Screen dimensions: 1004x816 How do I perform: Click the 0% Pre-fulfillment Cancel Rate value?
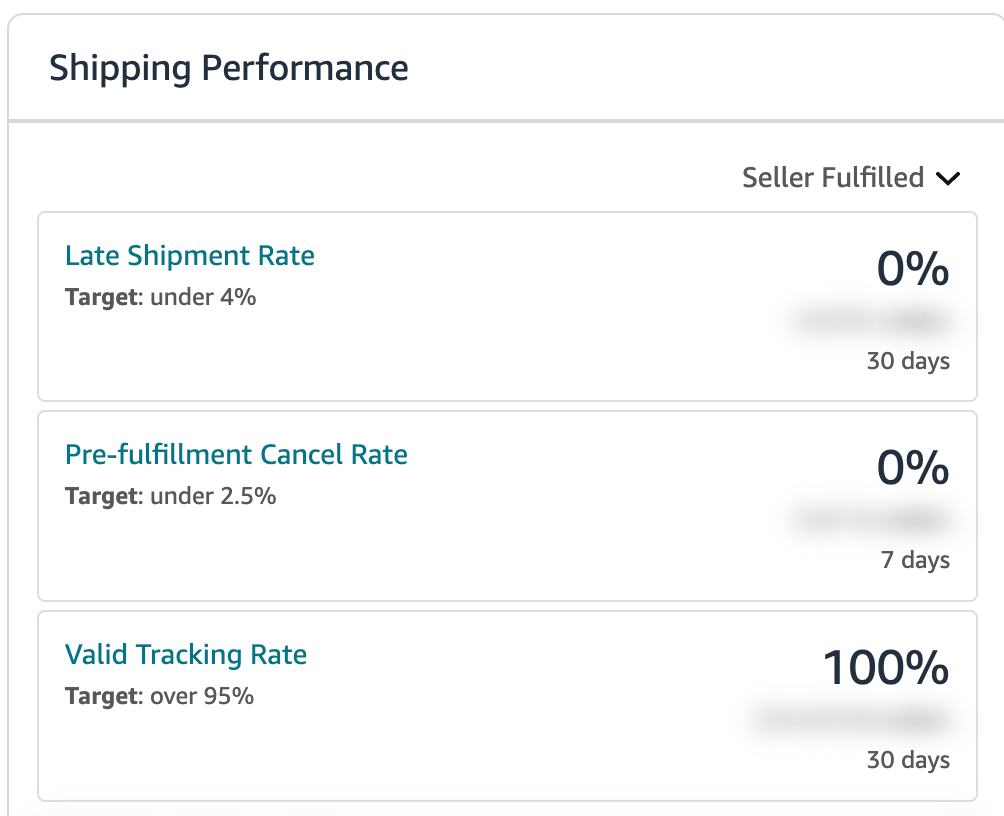(912, 468)
